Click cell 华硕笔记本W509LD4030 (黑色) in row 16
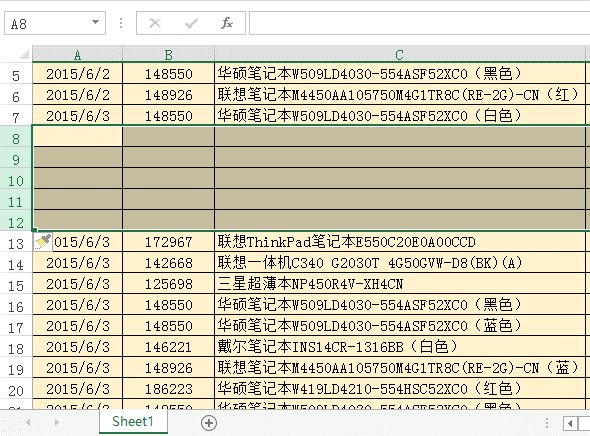Viewport: 590px width, 436px height. 400,305
